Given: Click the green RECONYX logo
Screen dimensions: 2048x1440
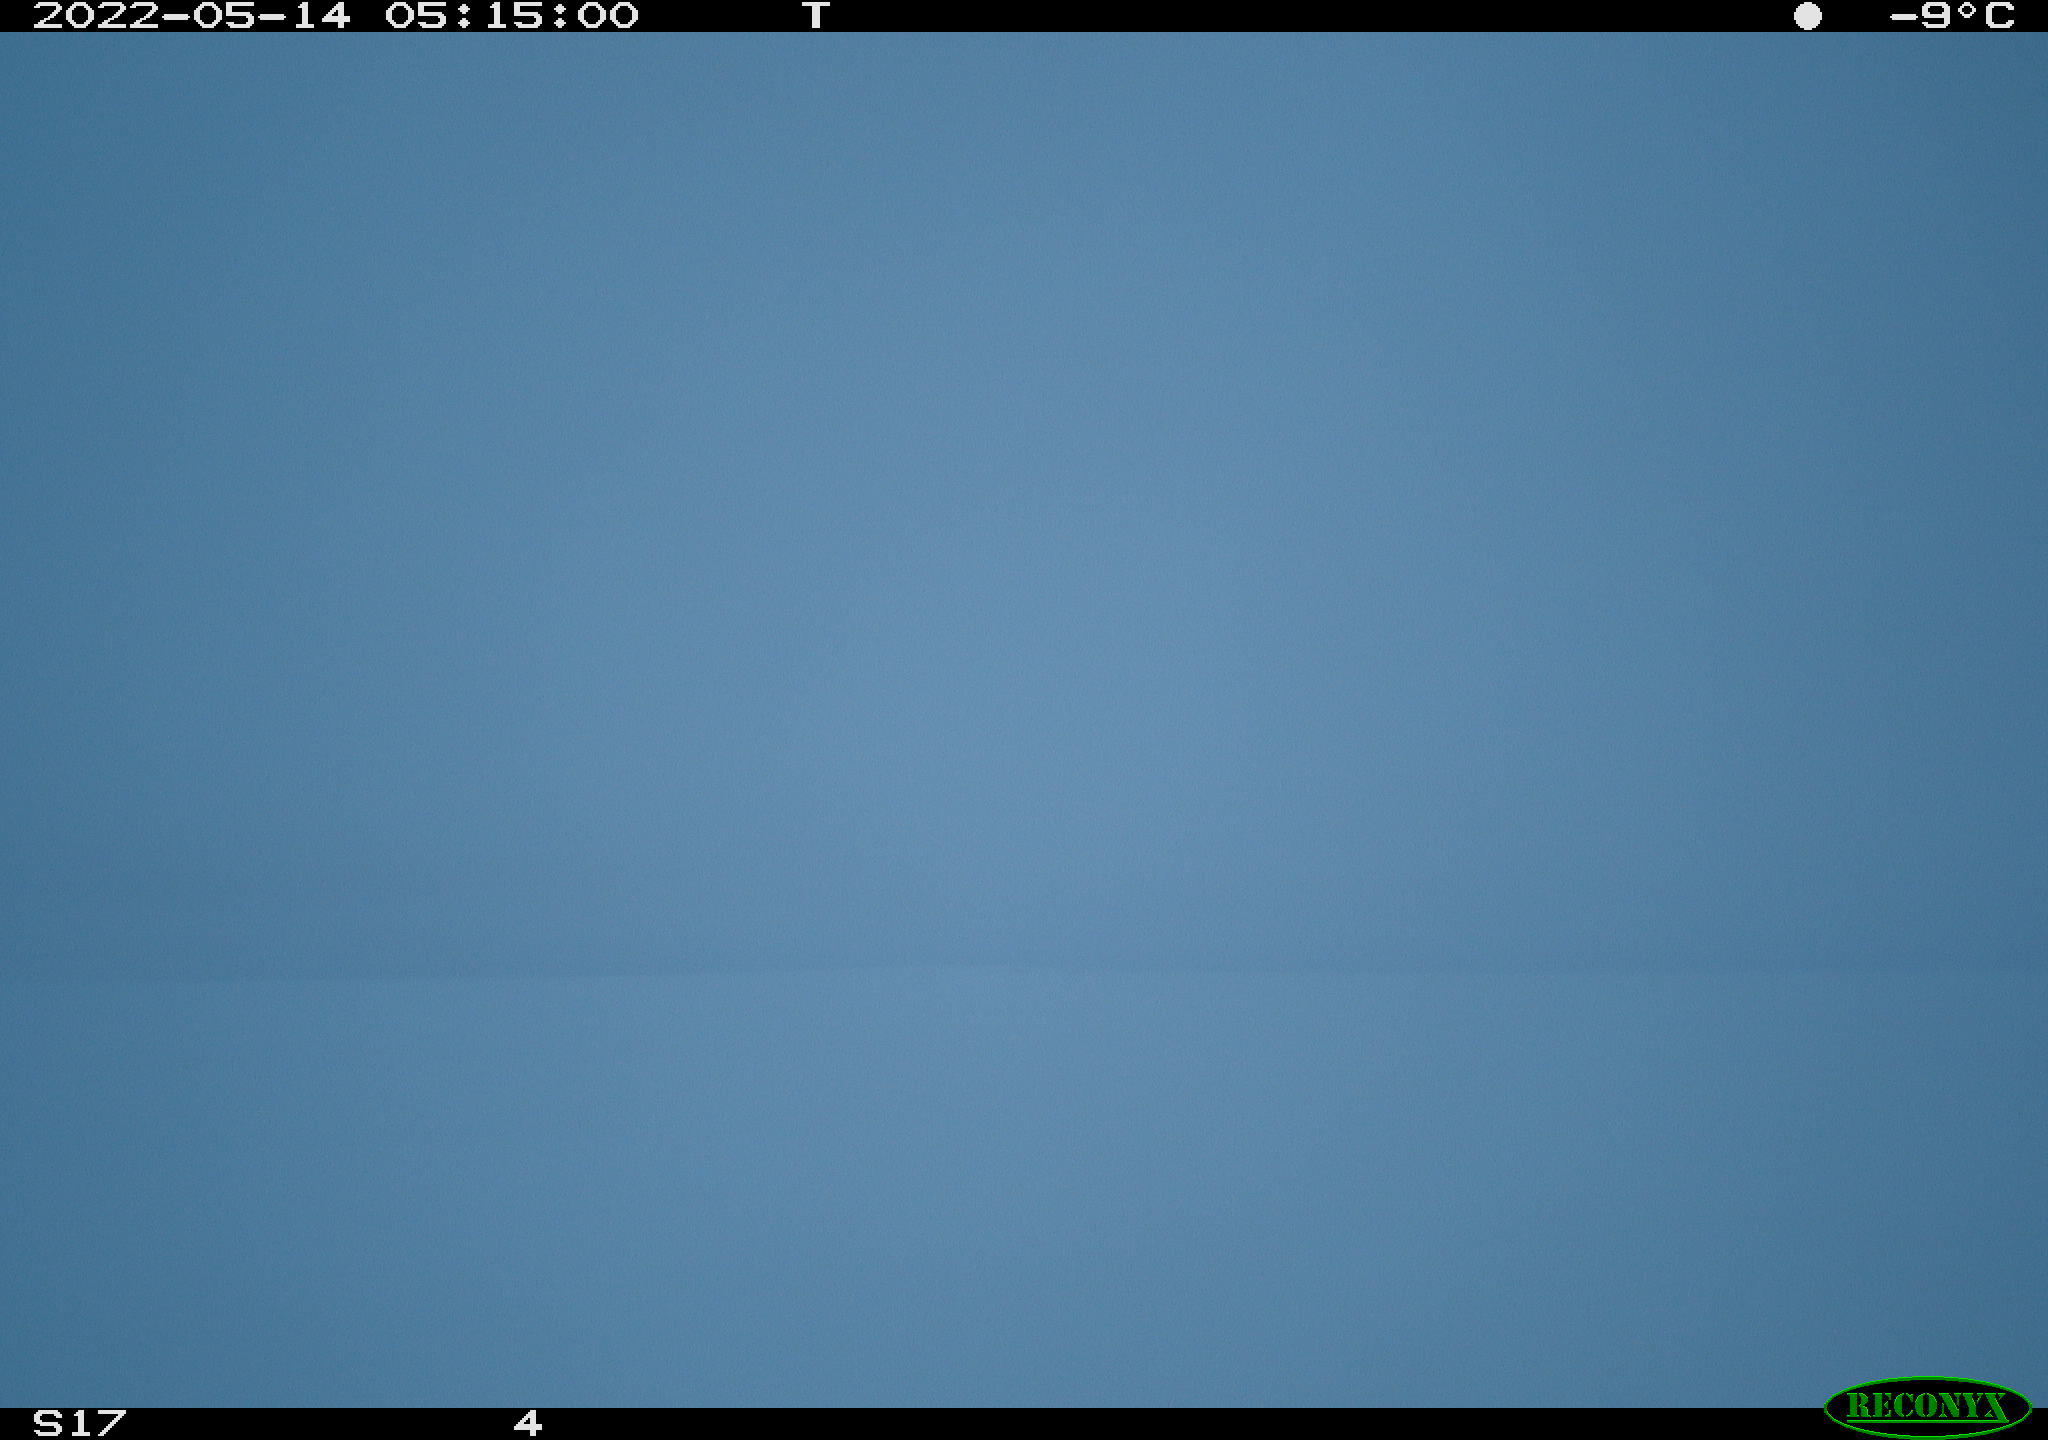Looking at the screenshot, I should pyautogui.click(x=1927, y=1406).
